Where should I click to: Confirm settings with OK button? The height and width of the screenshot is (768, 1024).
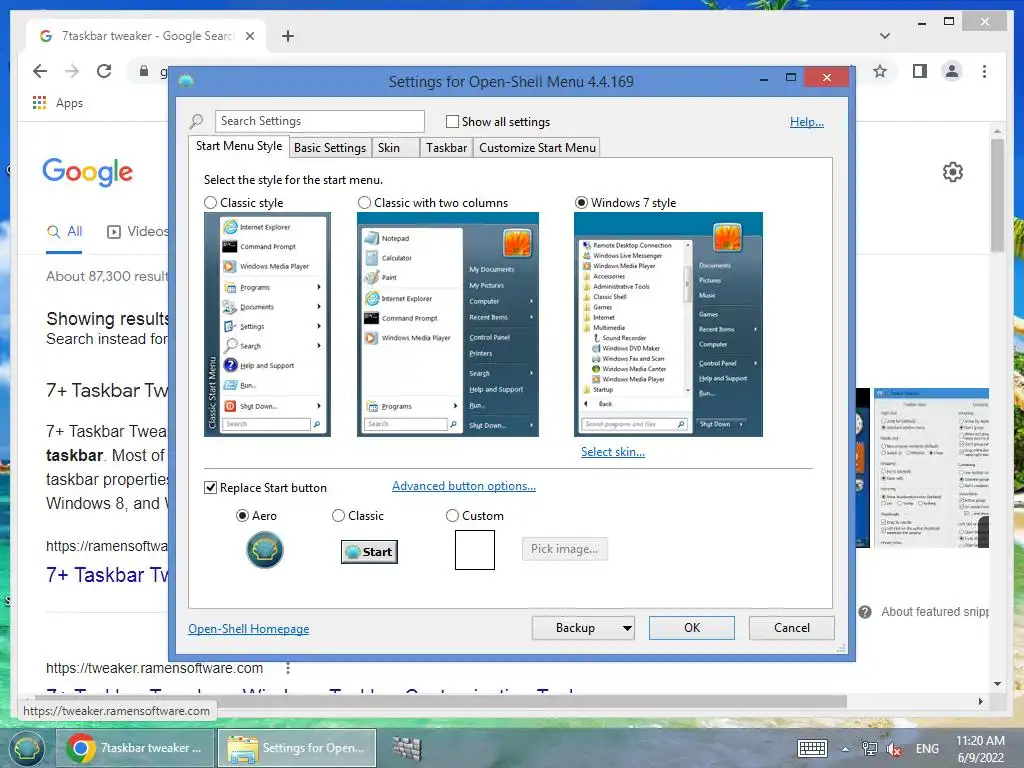pos(692,628)
